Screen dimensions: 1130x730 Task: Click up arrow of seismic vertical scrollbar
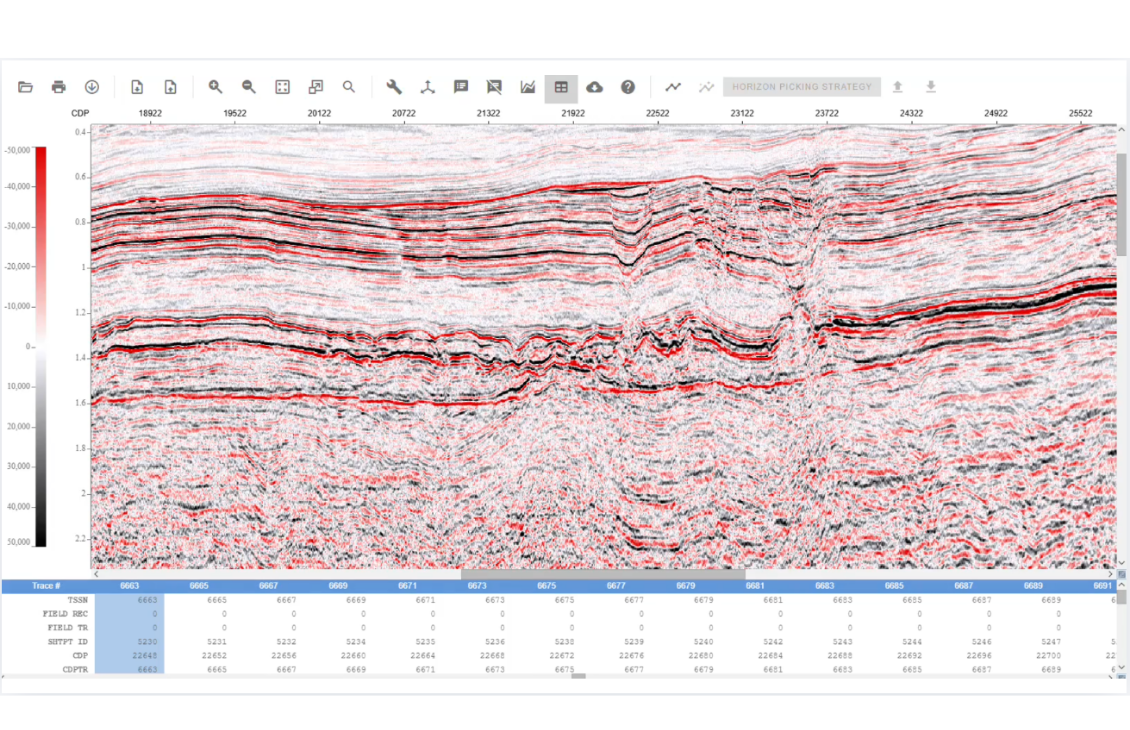tap(1121, 129)
